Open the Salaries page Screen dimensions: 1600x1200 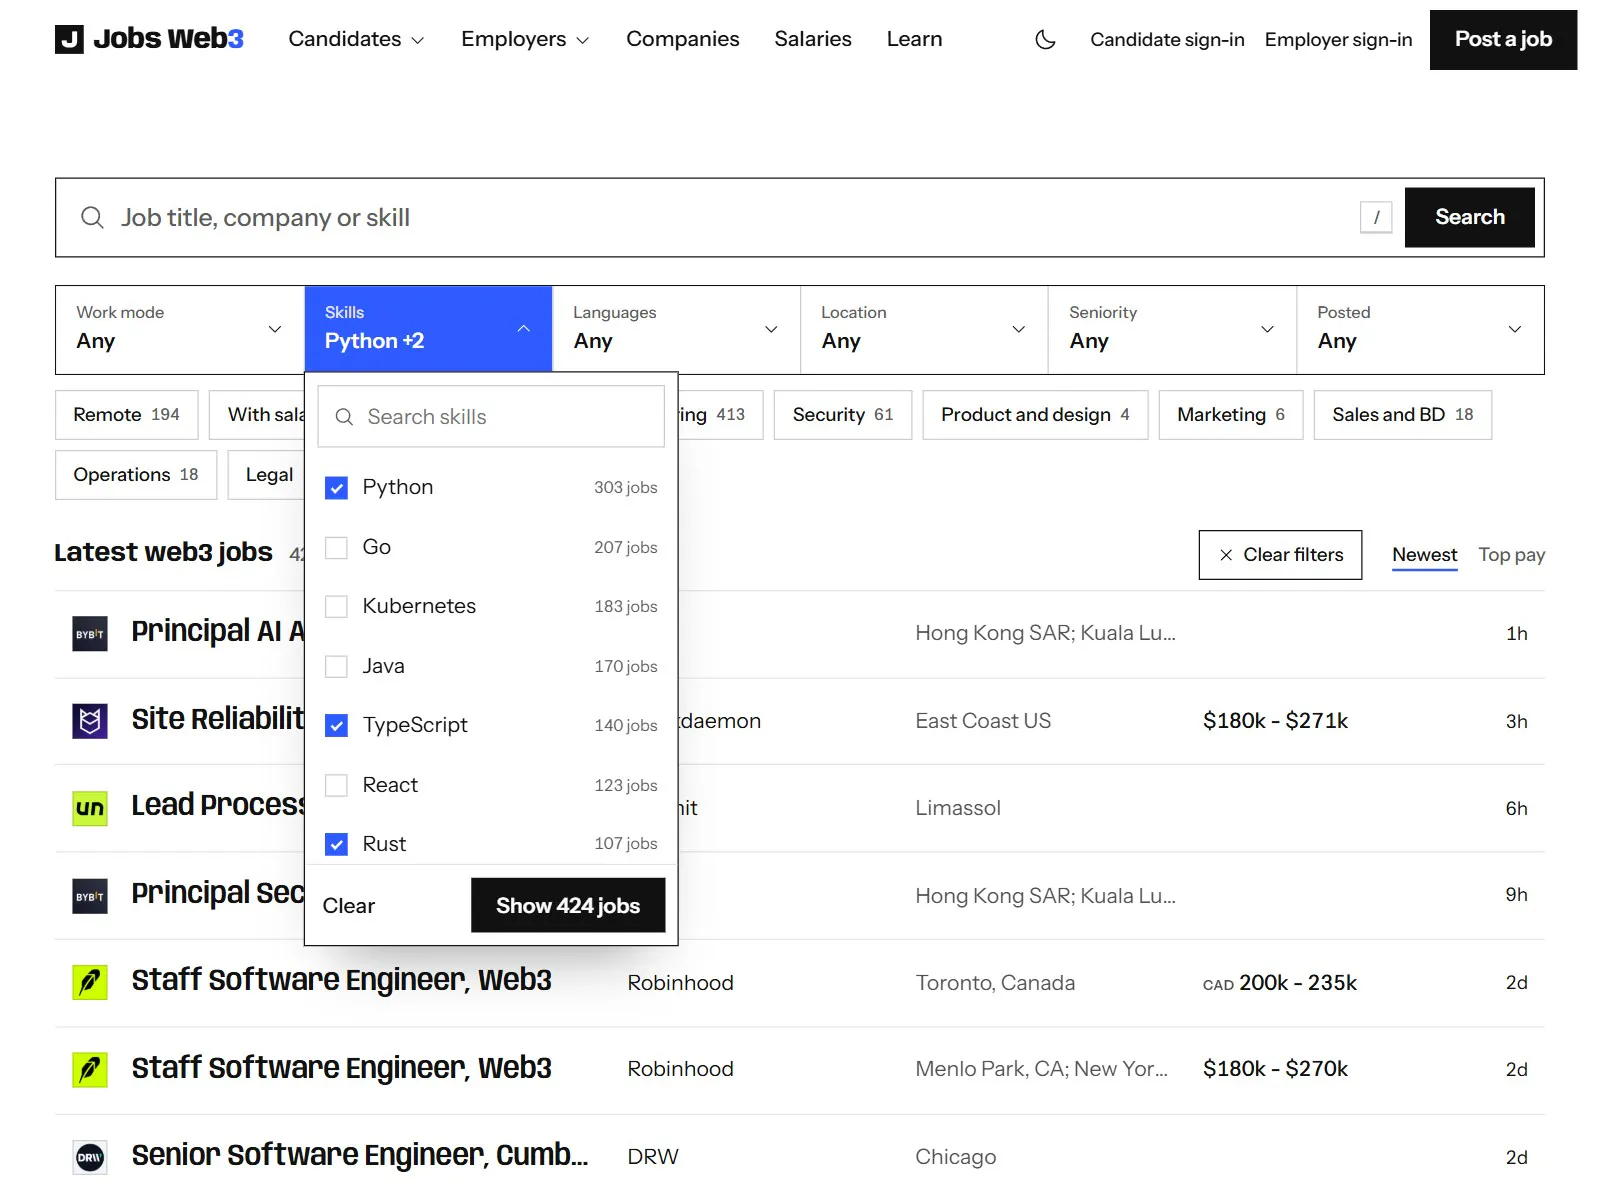[813, 39]
